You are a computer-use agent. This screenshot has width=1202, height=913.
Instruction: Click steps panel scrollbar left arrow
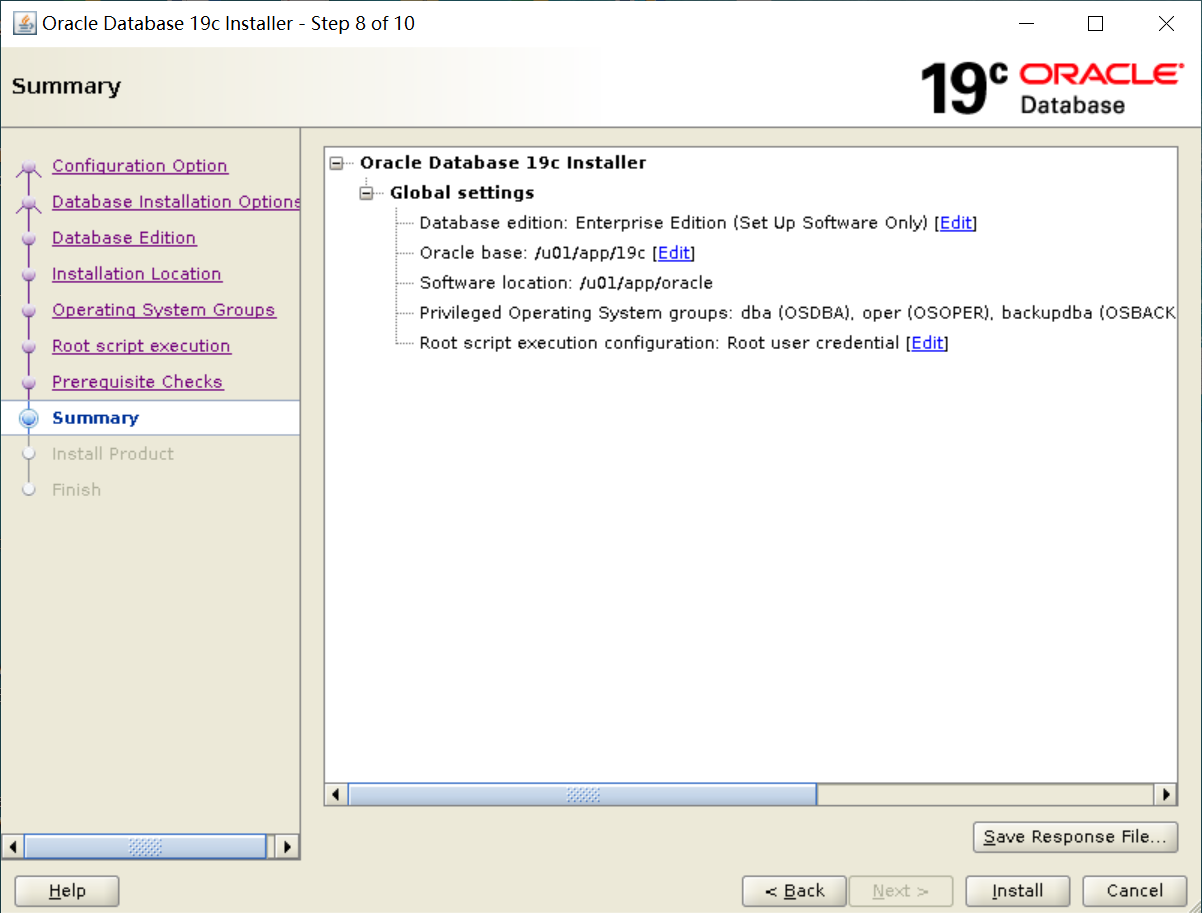coord(13,847)
